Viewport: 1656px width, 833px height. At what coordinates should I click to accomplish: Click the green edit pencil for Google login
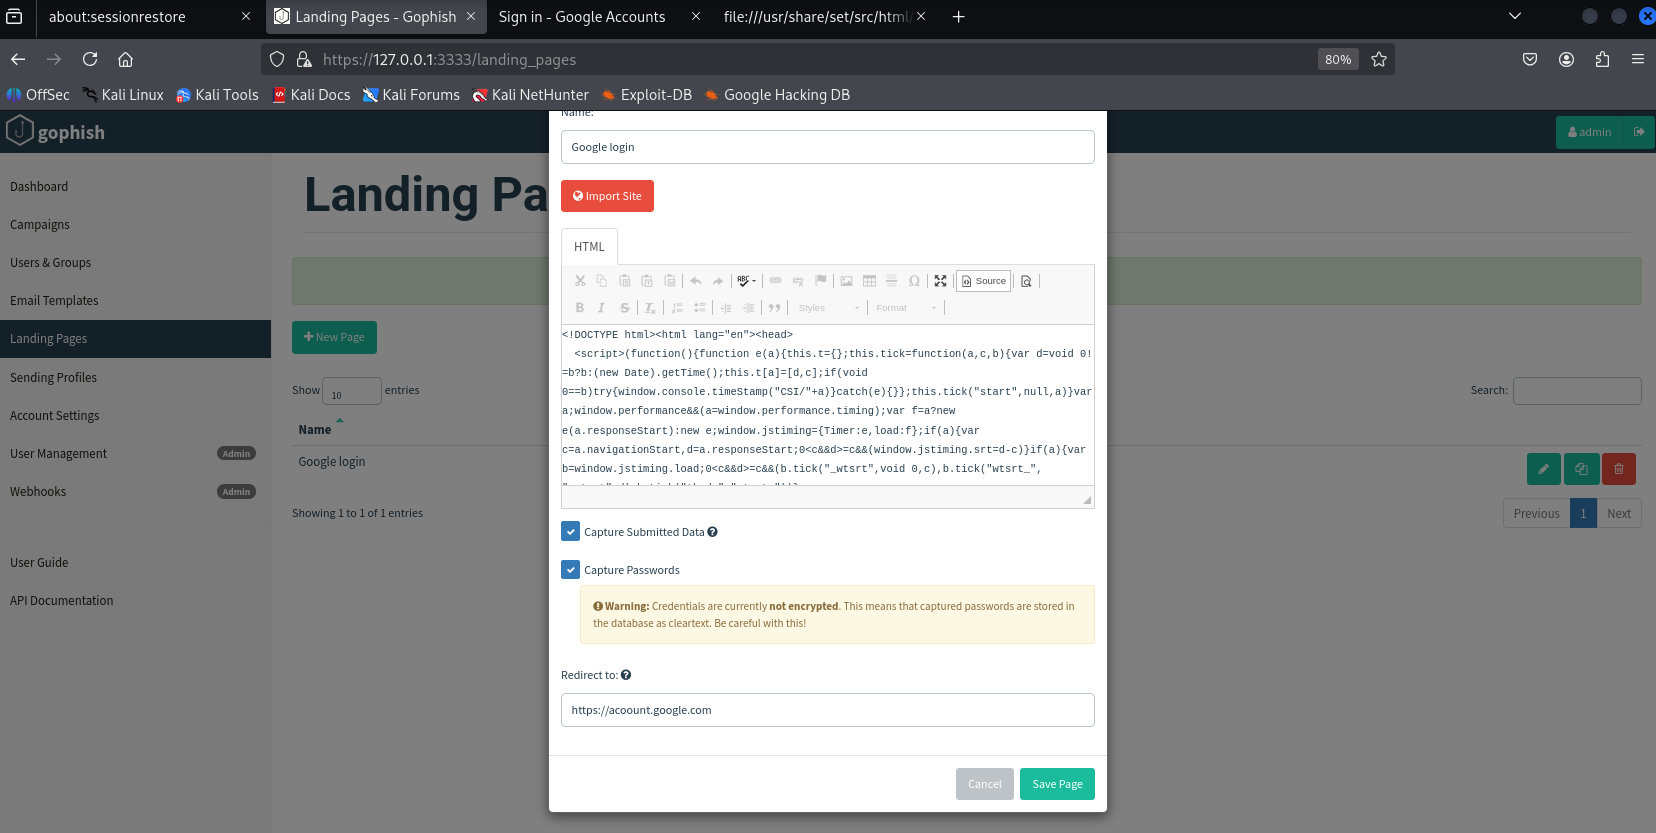click(x=1544, y=468)
